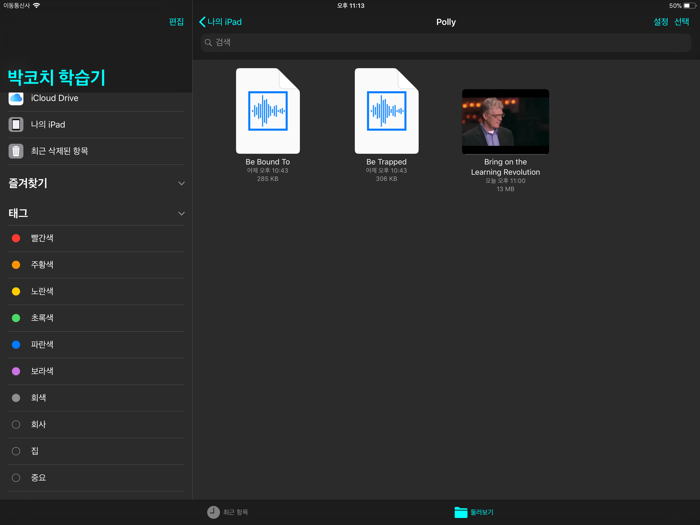
Task: Click the Be Bound To file name
Action: (268, 162)
